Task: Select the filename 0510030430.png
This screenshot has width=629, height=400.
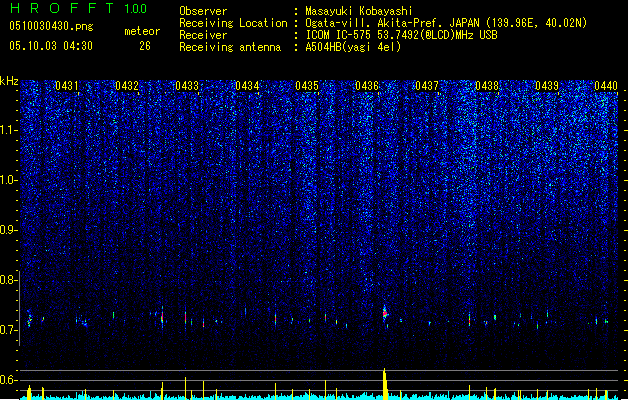Action: (x=51, y=26)
